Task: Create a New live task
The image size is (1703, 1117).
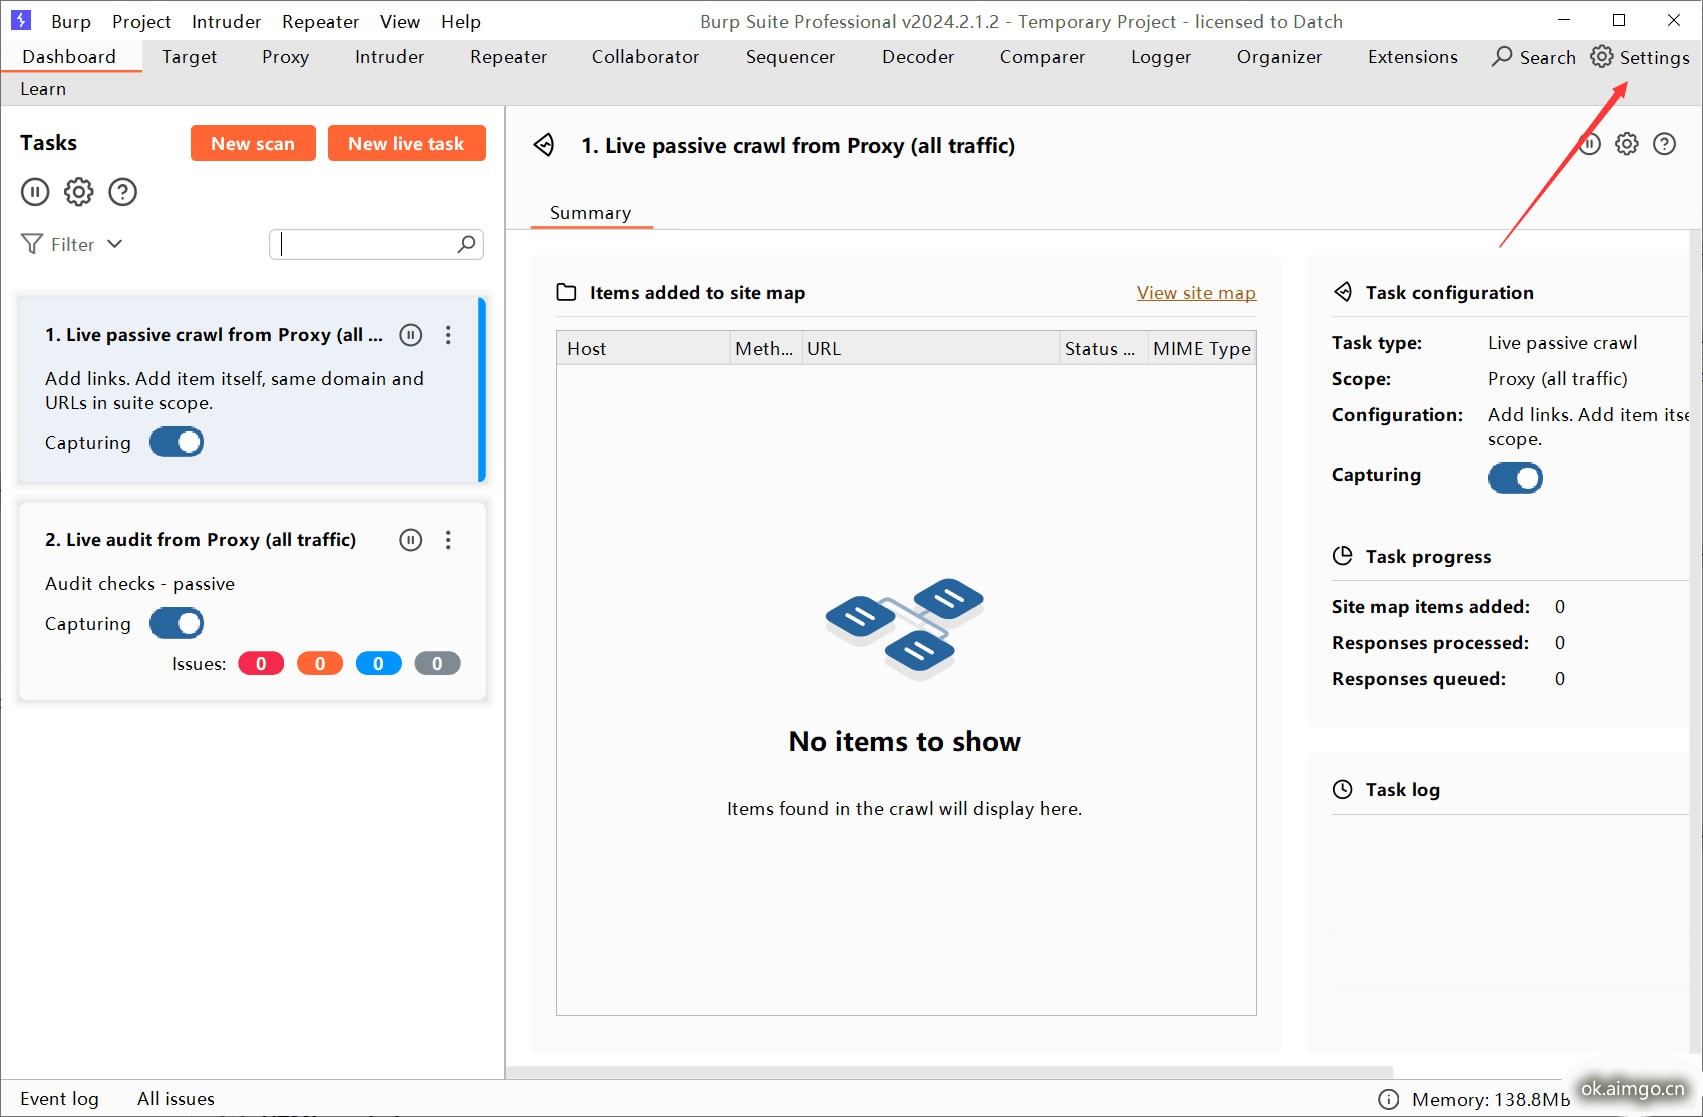Action: [406, 143]
